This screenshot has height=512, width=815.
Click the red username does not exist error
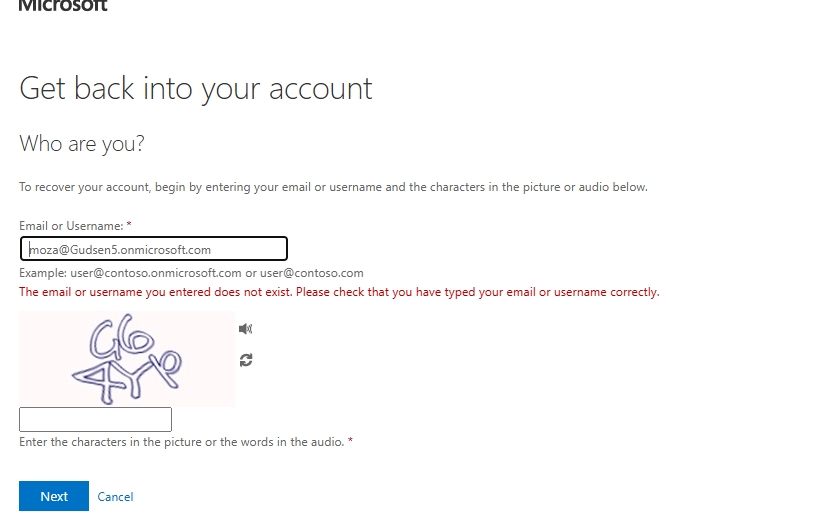[339, 292]
